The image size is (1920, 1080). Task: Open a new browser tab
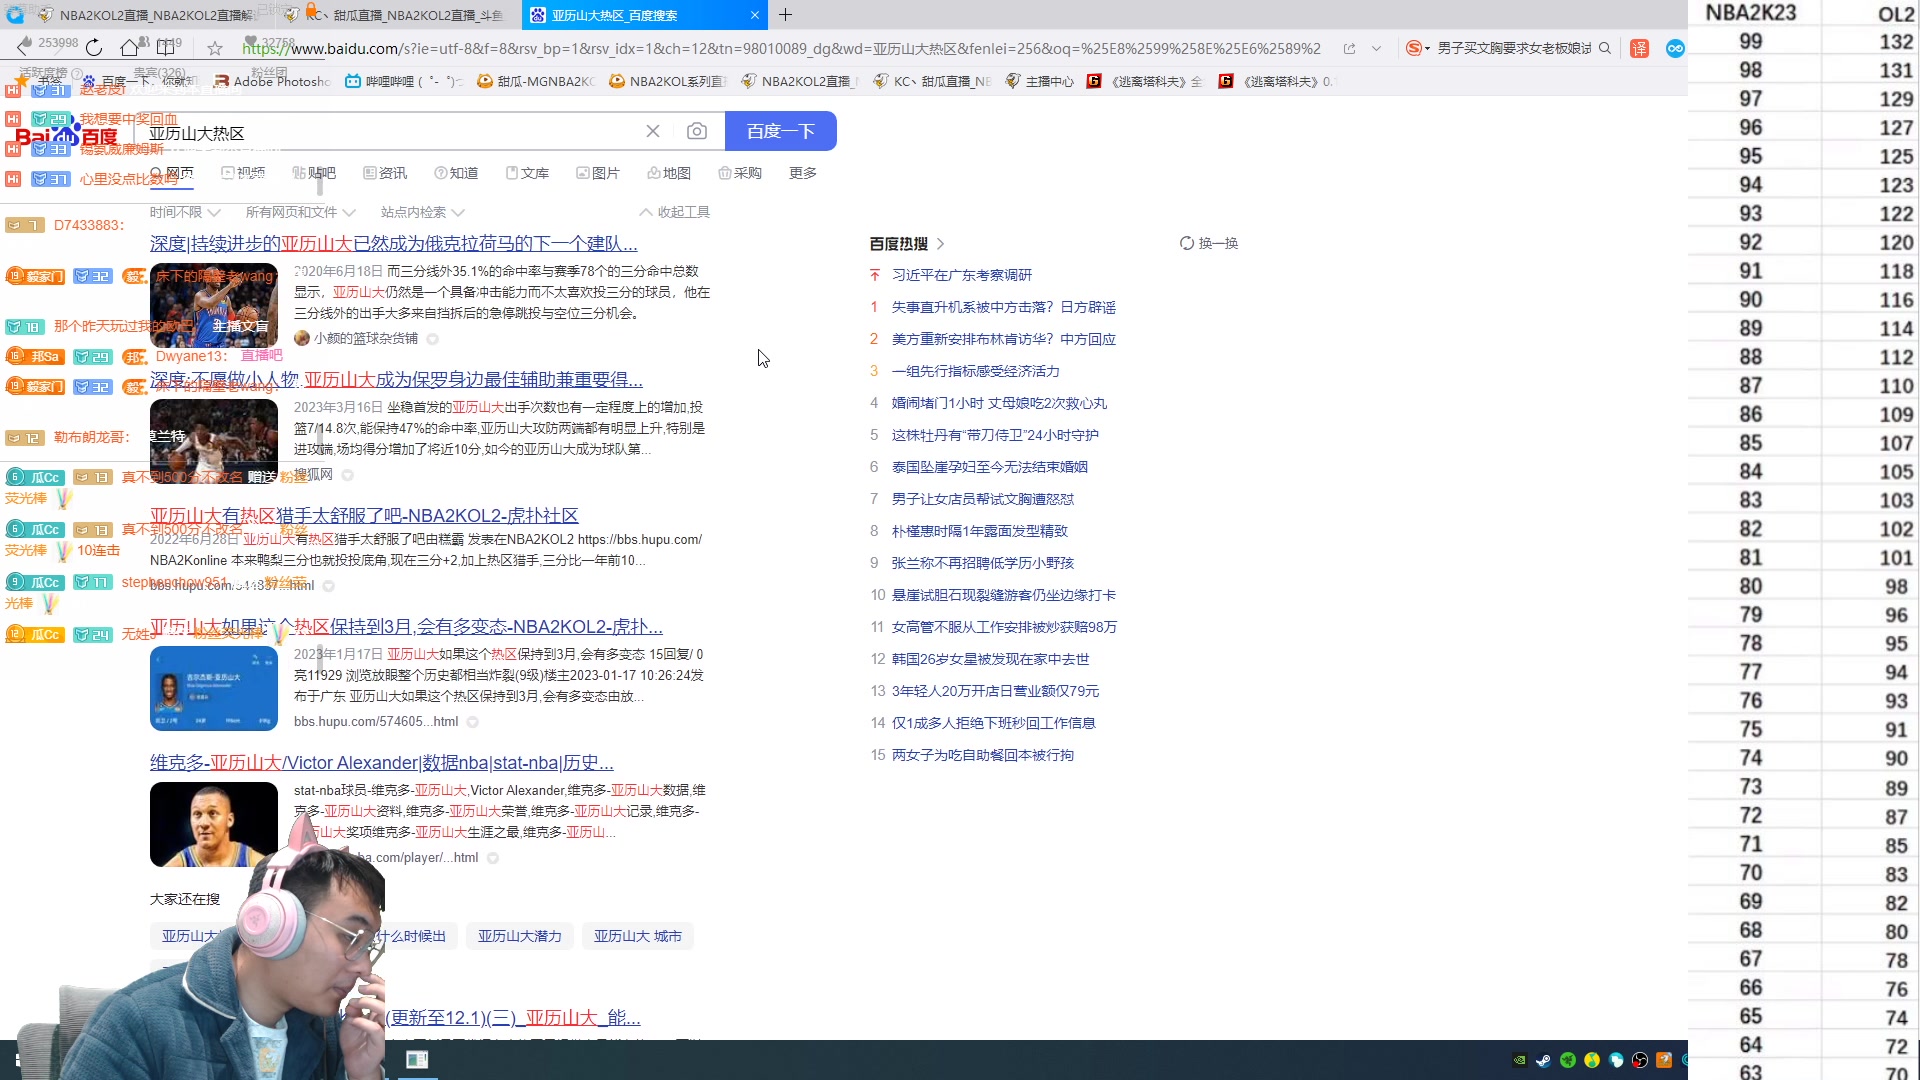click(x=786, y=15)
